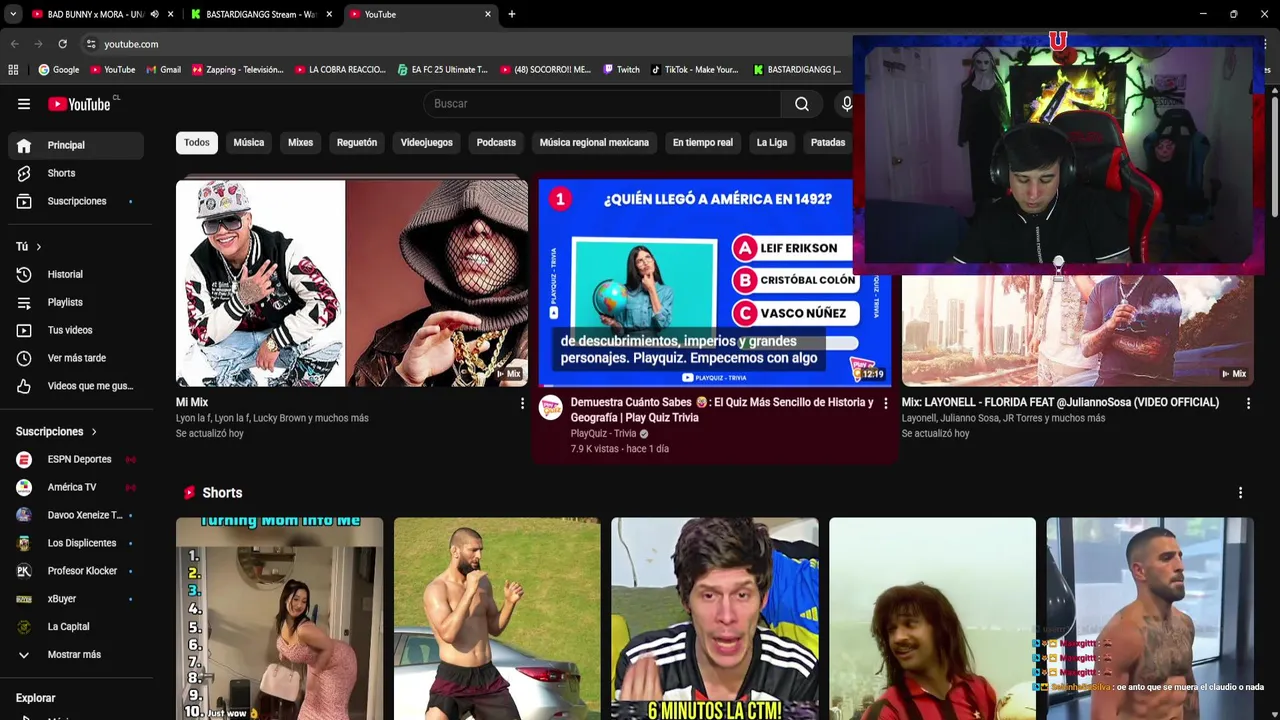
Task: Switch to BASTARDIGANGG Stream browser tab
Action: 261,14
